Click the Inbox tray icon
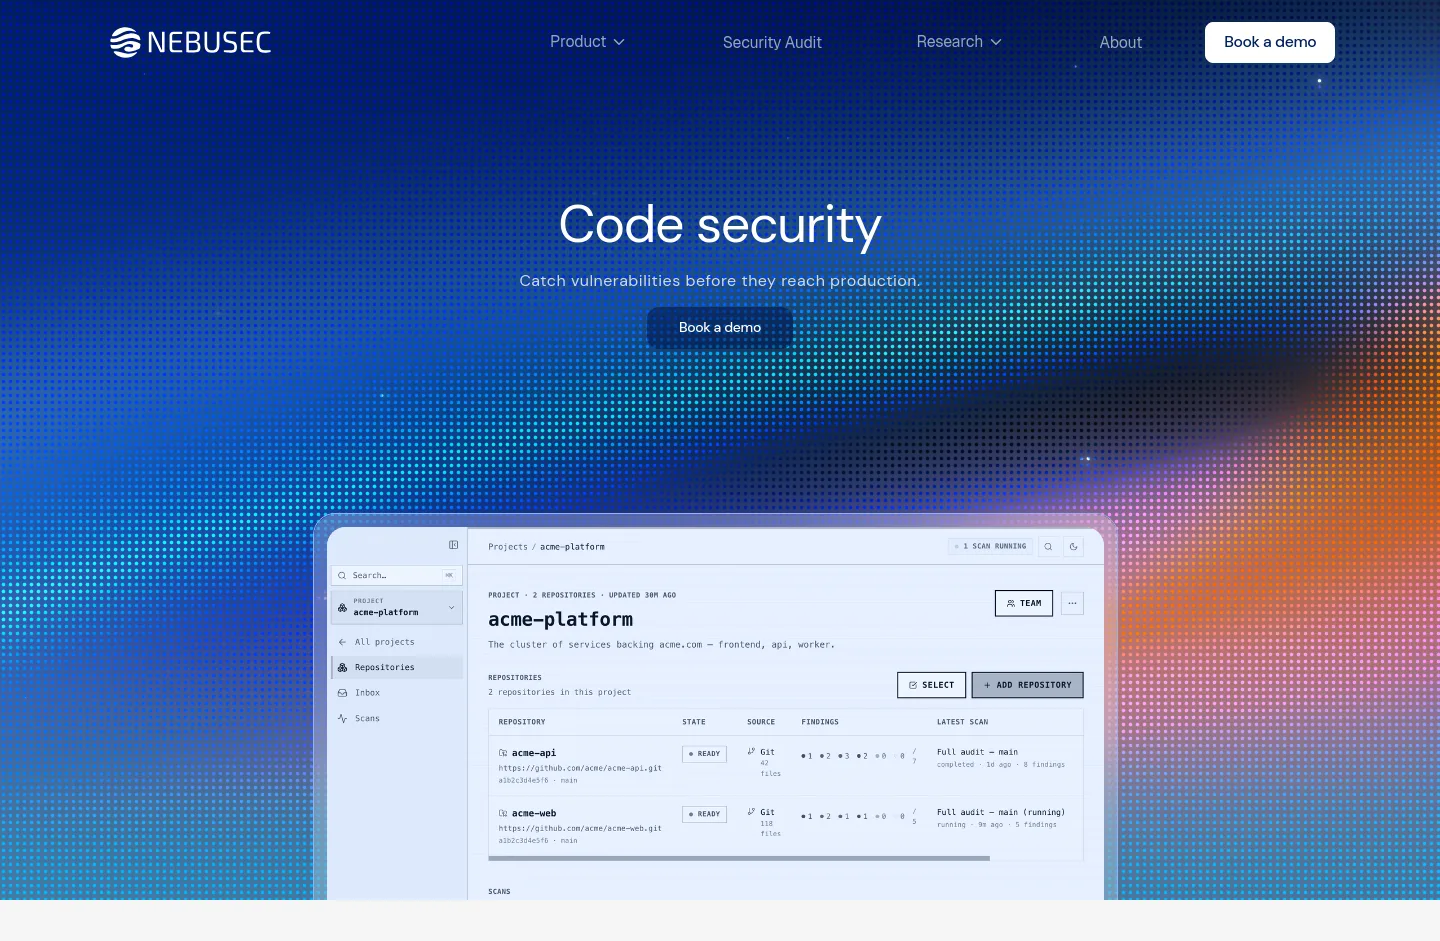 point(342,692)
